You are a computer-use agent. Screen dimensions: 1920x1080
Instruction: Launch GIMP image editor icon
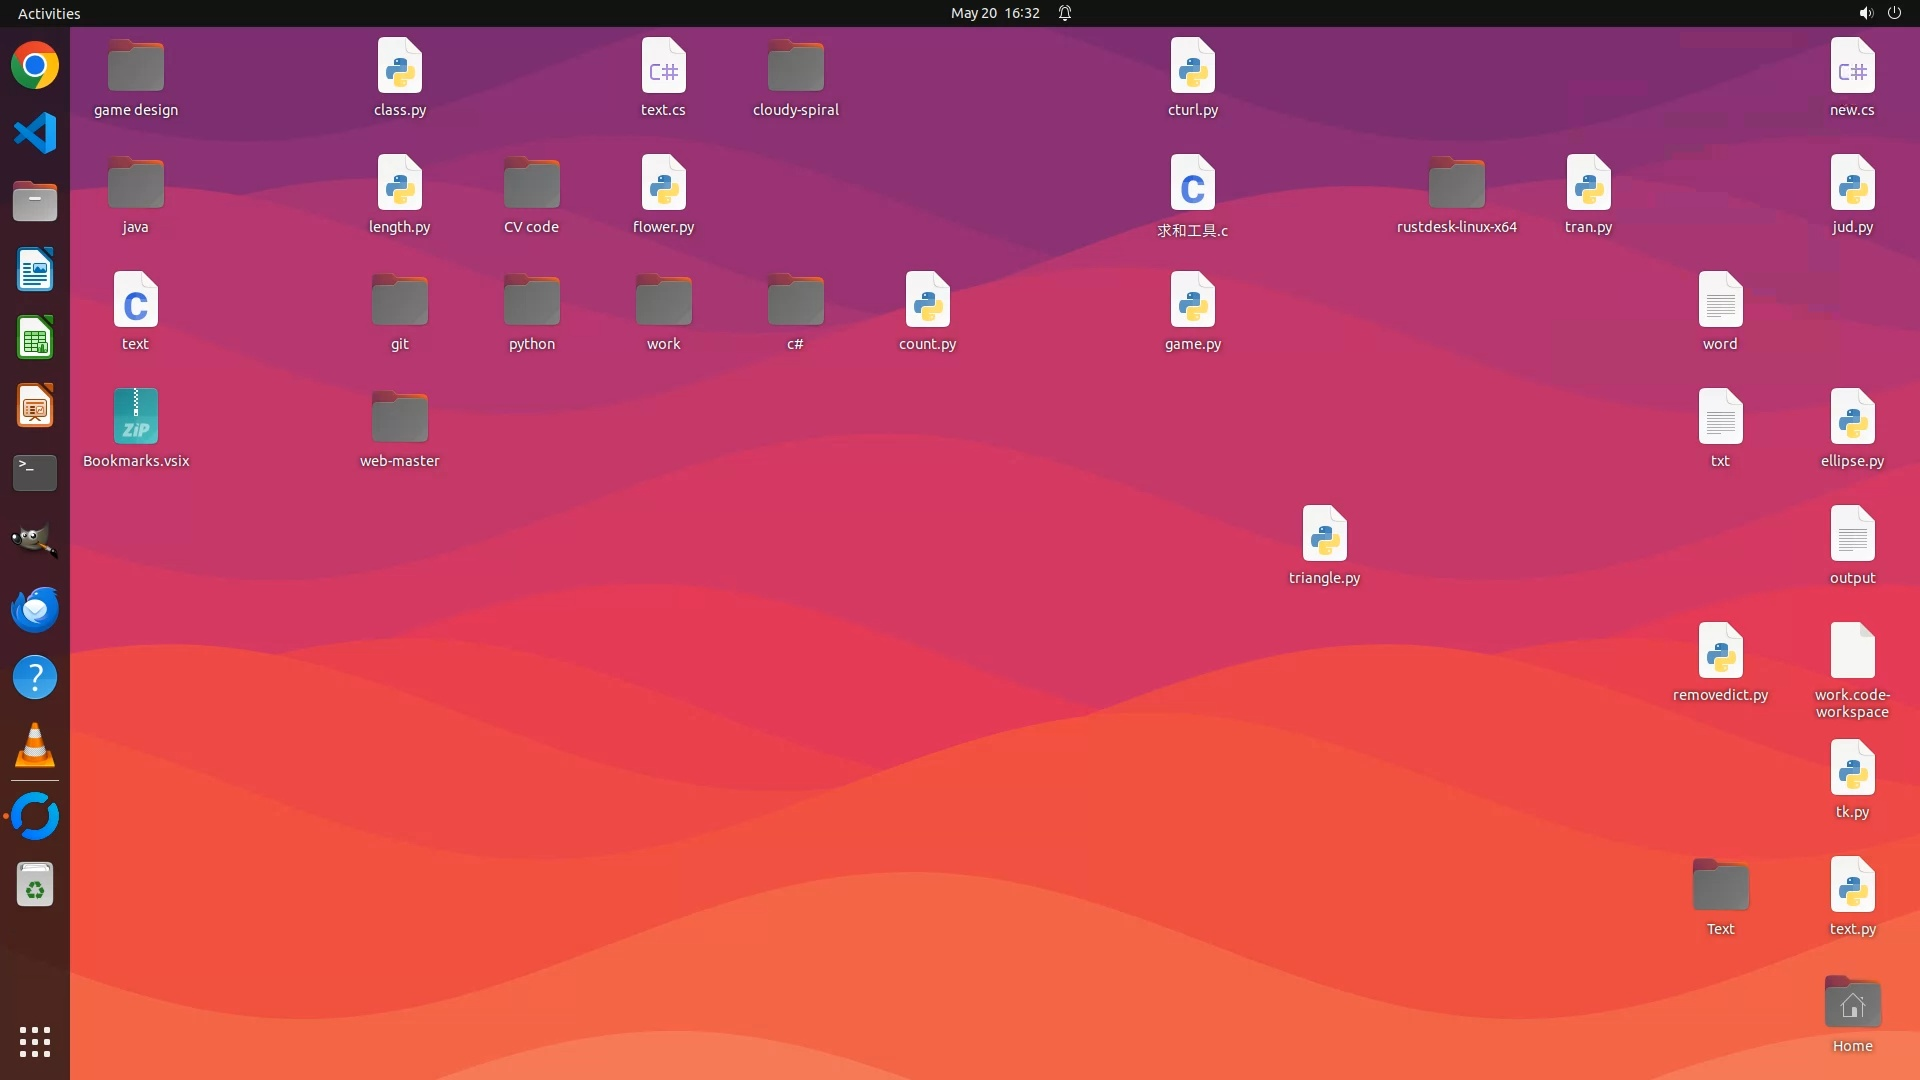pyautogui.click(x=35, y=541)
